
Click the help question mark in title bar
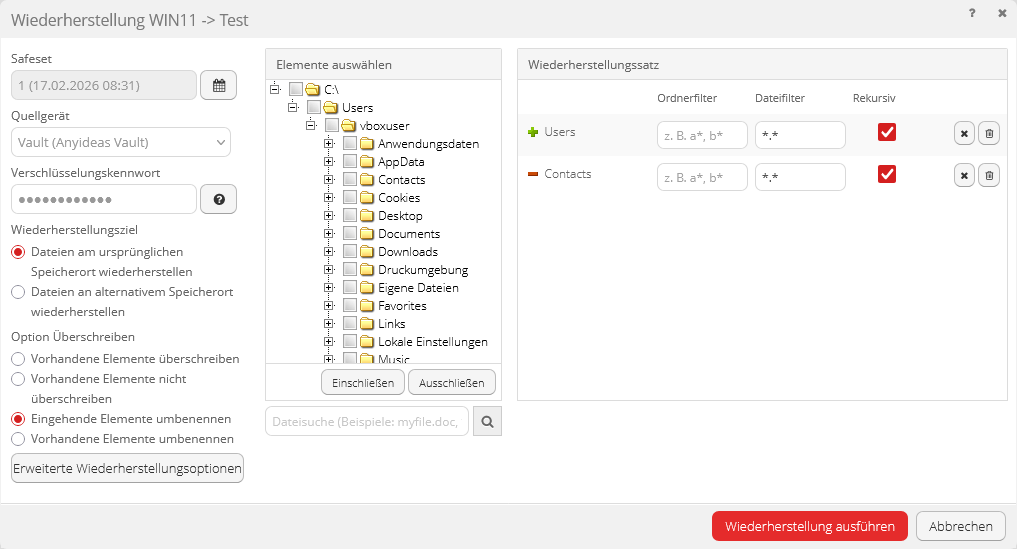tap(972, 14)
